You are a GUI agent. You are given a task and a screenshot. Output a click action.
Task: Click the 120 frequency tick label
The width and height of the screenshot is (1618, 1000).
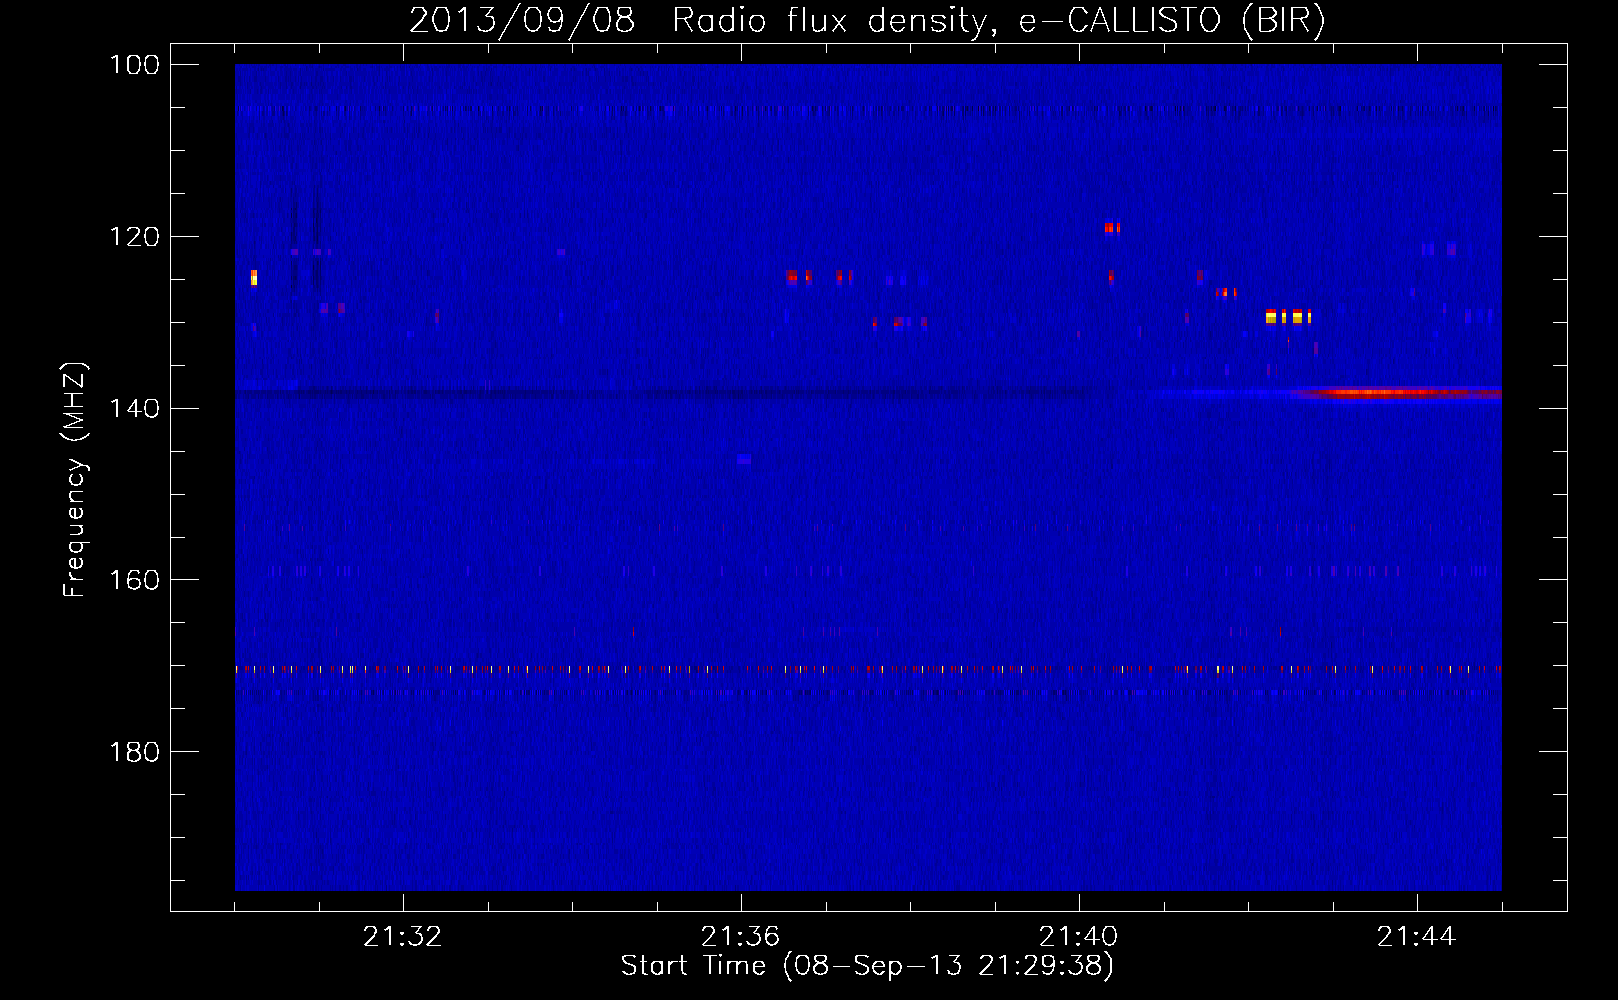point(134,237)
